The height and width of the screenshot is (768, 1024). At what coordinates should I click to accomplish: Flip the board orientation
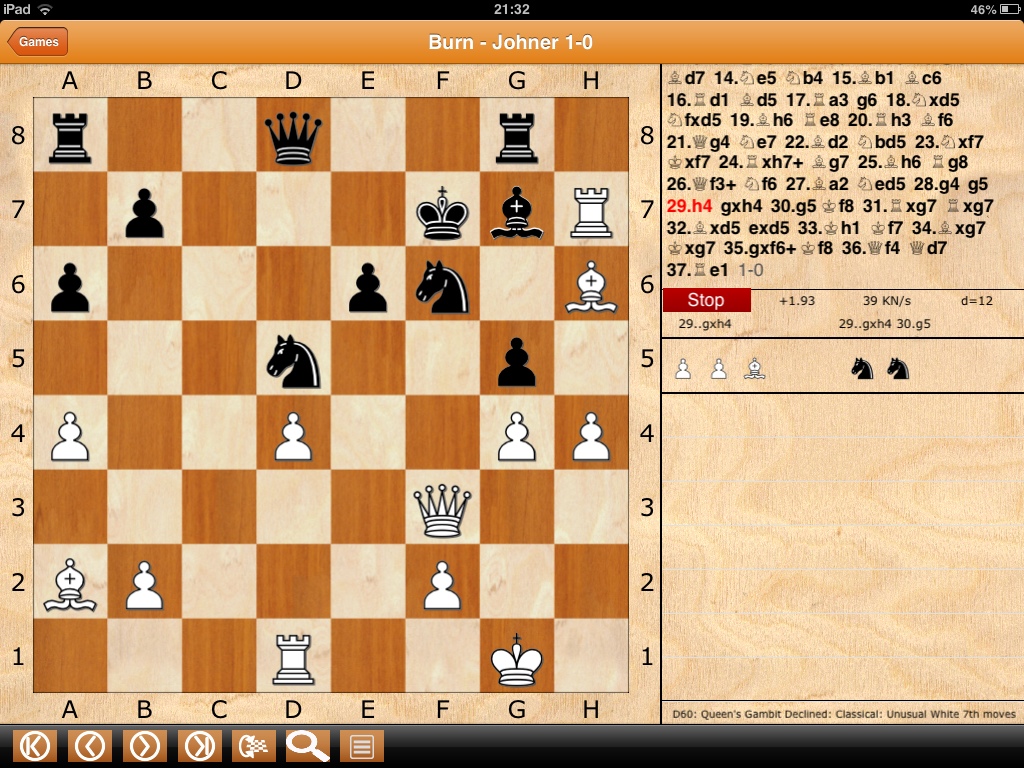tap(253, 746)
